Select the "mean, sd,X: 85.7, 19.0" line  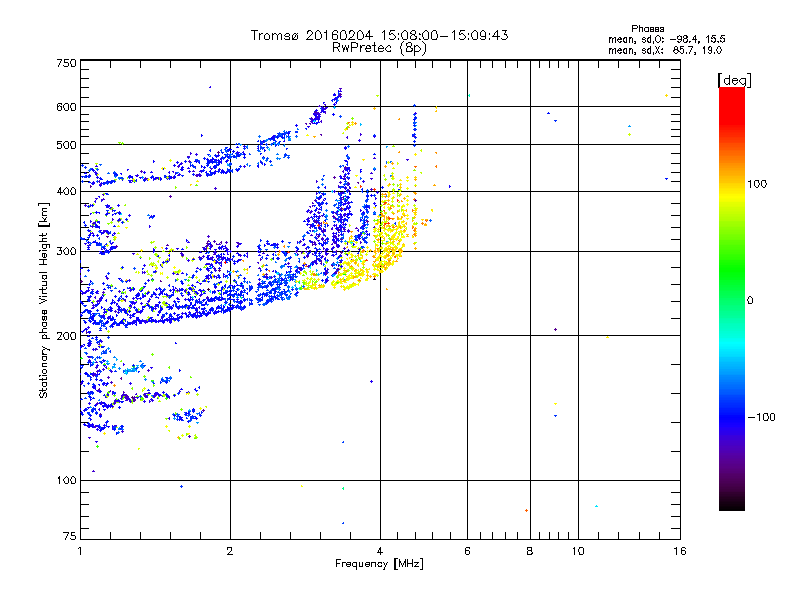coord(665,50)
